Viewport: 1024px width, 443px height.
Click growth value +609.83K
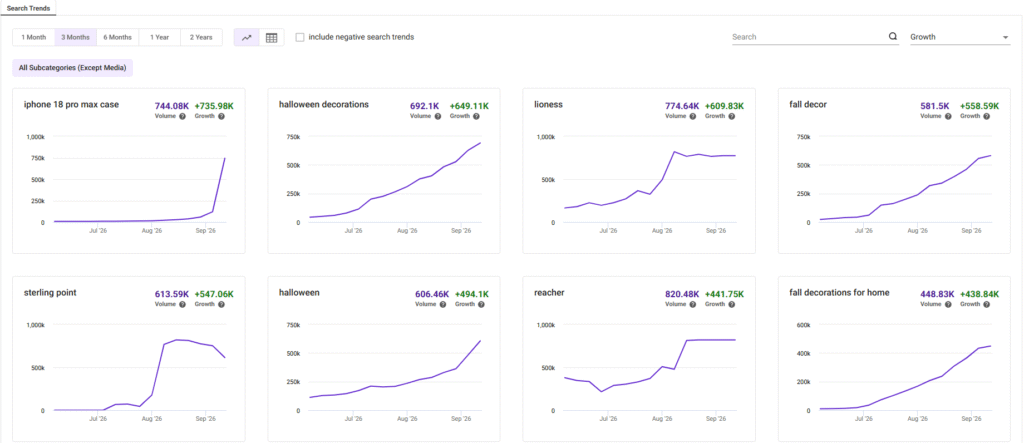725,106
